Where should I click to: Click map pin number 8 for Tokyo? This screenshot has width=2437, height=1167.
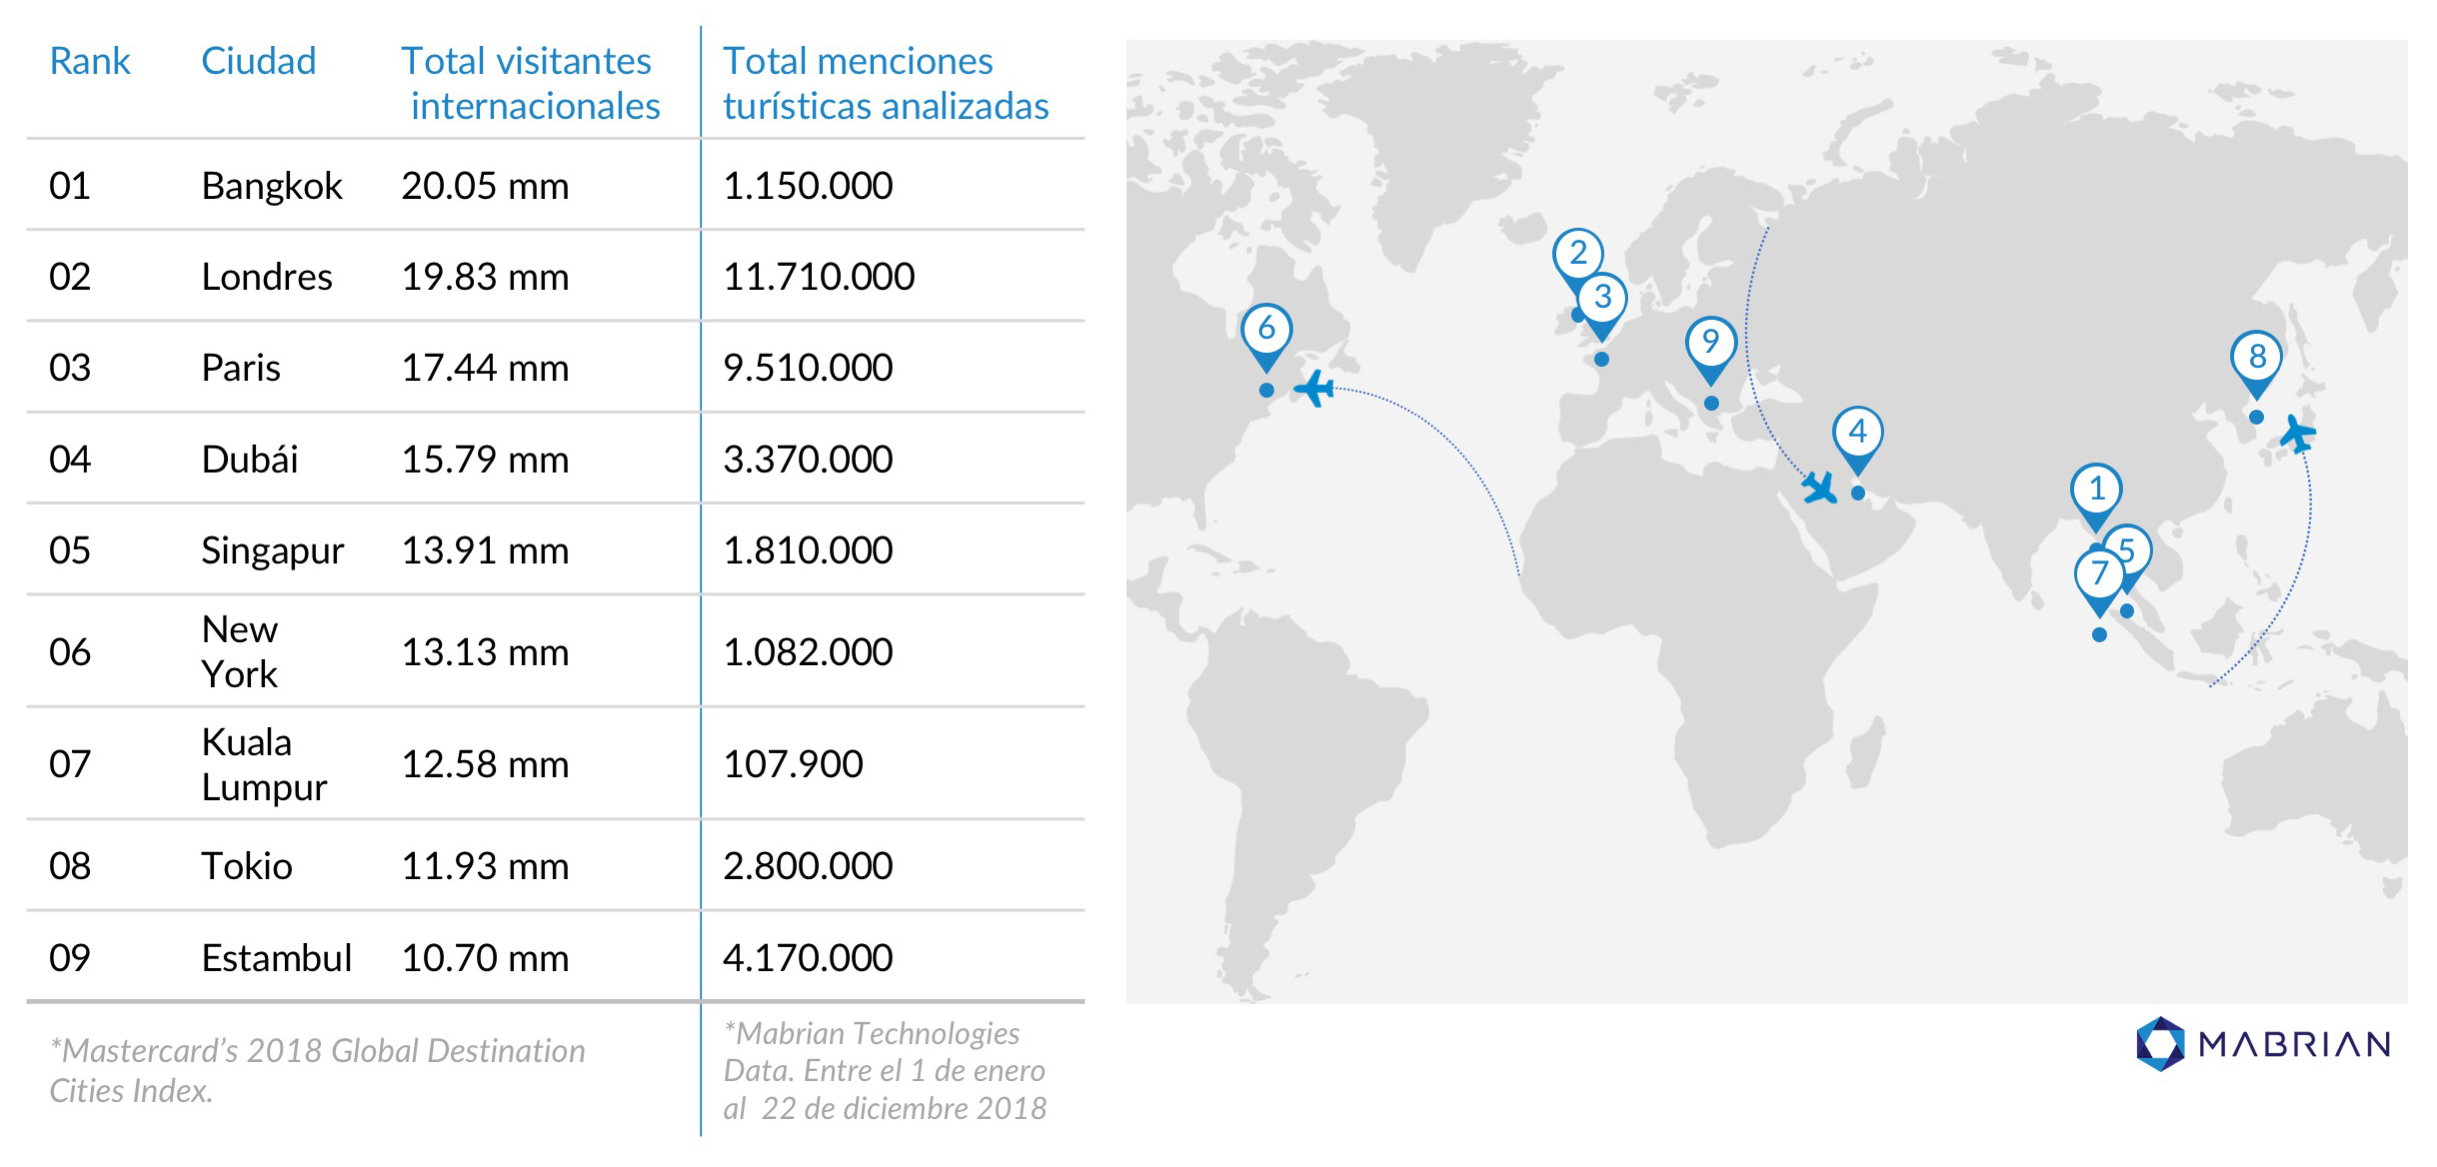[2256, 357]
